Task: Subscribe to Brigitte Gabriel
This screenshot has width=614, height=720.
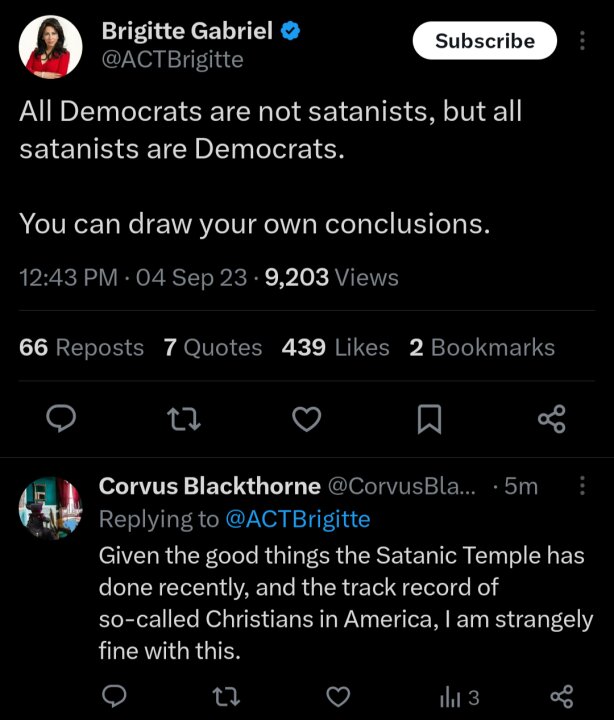Action: click(x=484, y=40)
